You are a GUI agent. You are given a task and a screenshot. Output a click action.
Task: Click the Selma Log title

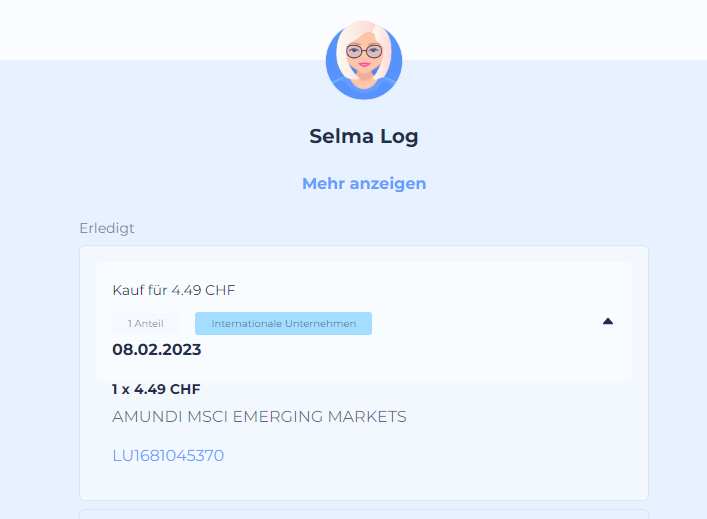pyautogui.click(x=364, y=136)
